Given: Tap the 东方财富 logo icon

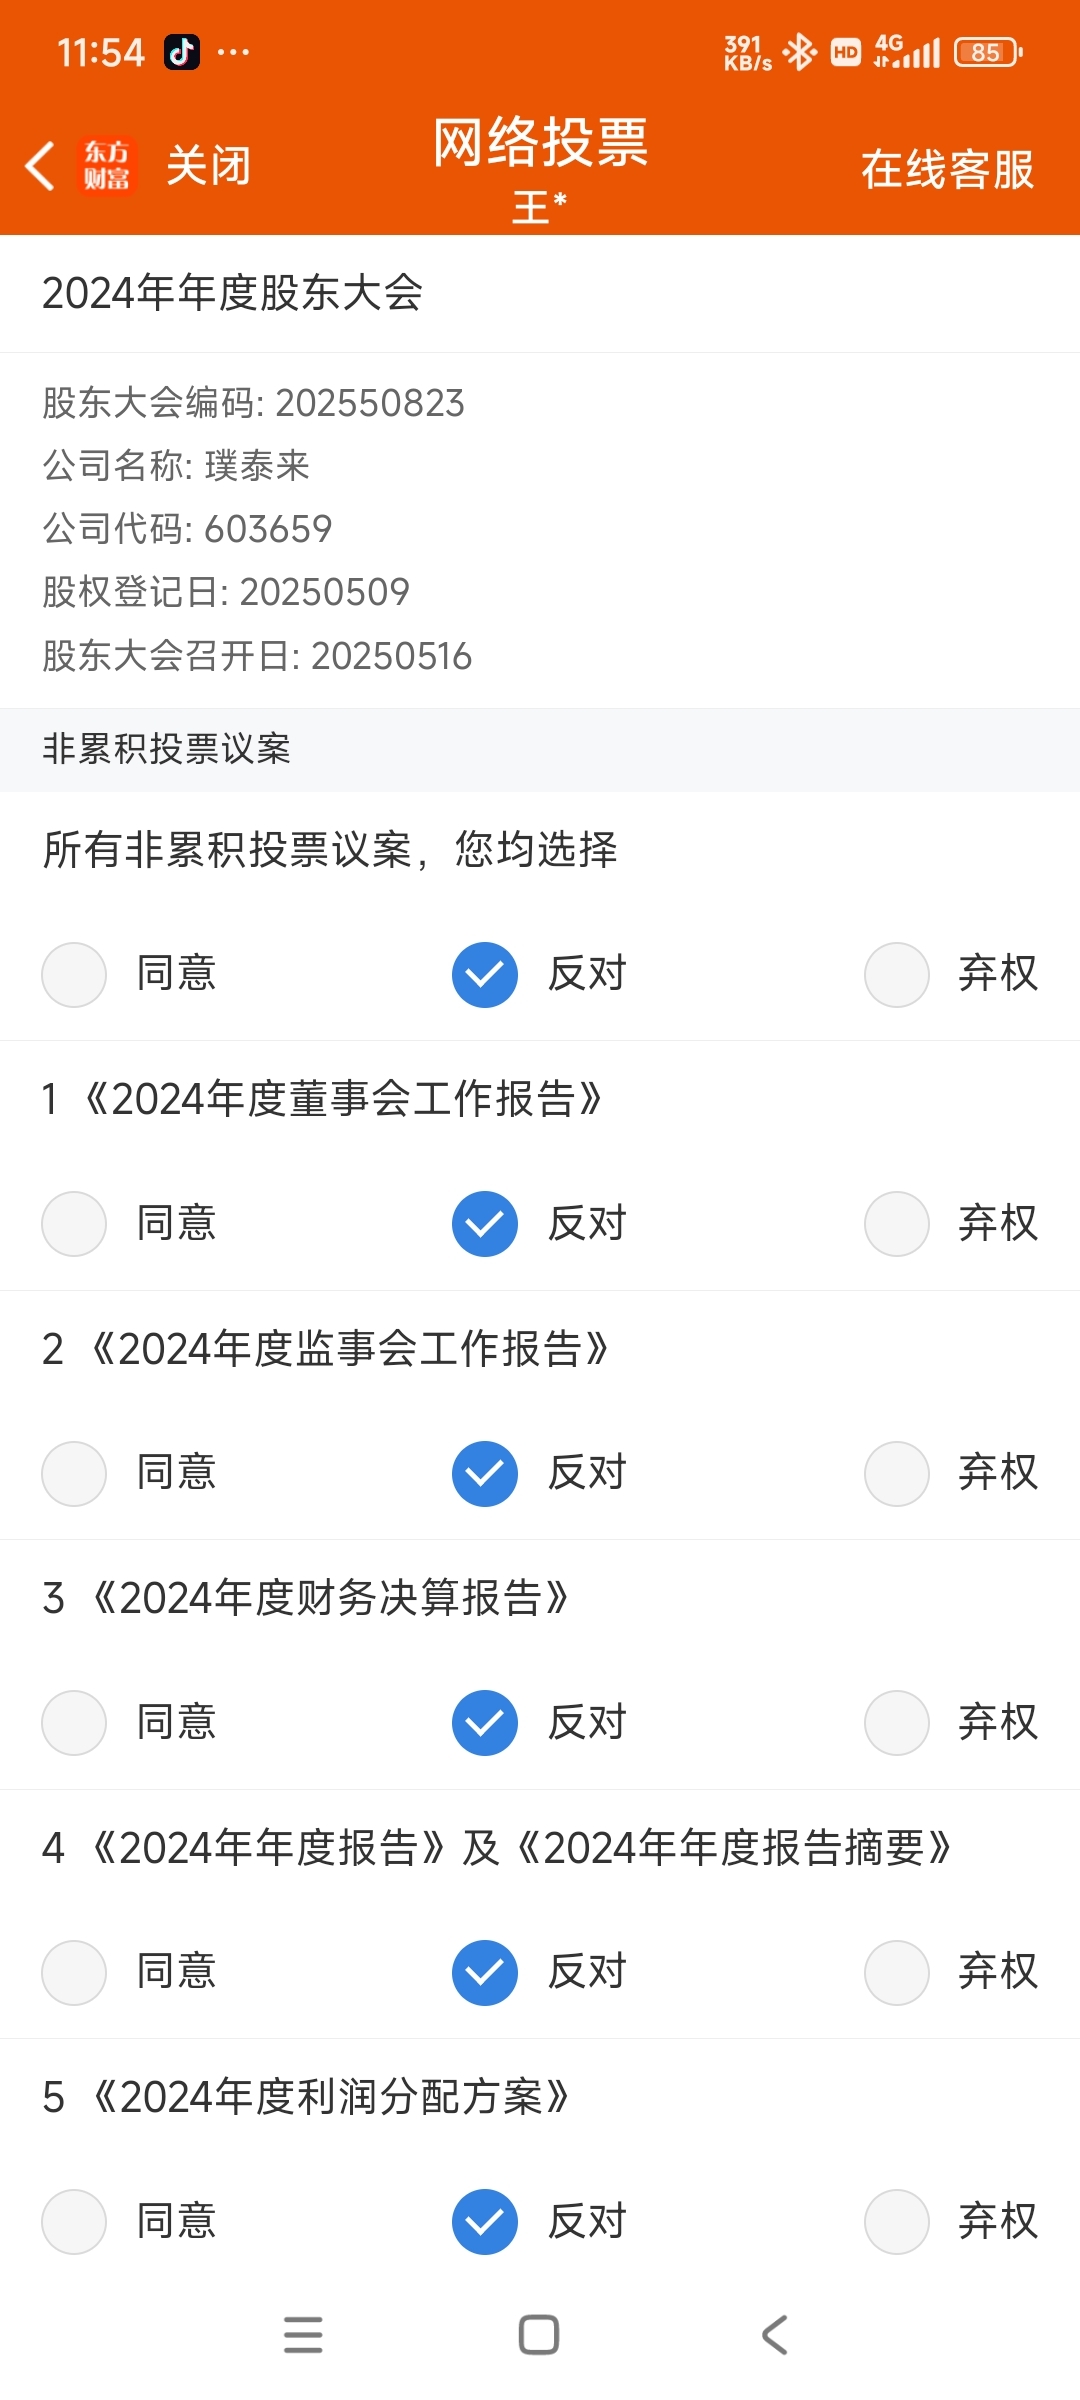Looking at the screenshot, I should 106,166.
